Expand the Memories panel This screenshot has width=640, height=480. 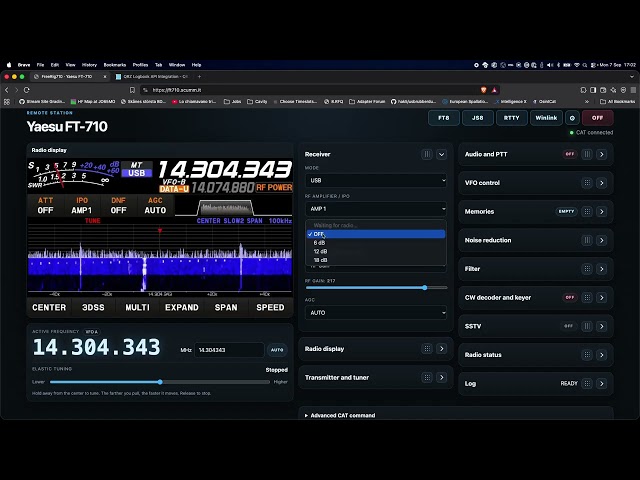[x=601, y=211]
